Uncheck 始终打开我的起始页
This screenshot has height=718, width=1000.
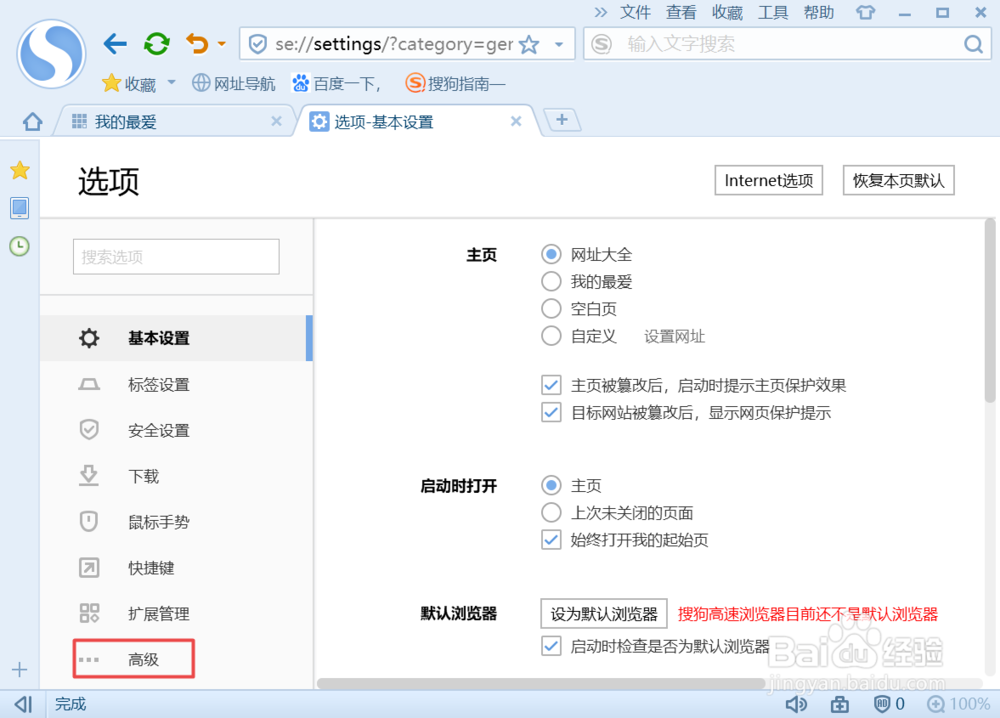[x=551, y=539]
